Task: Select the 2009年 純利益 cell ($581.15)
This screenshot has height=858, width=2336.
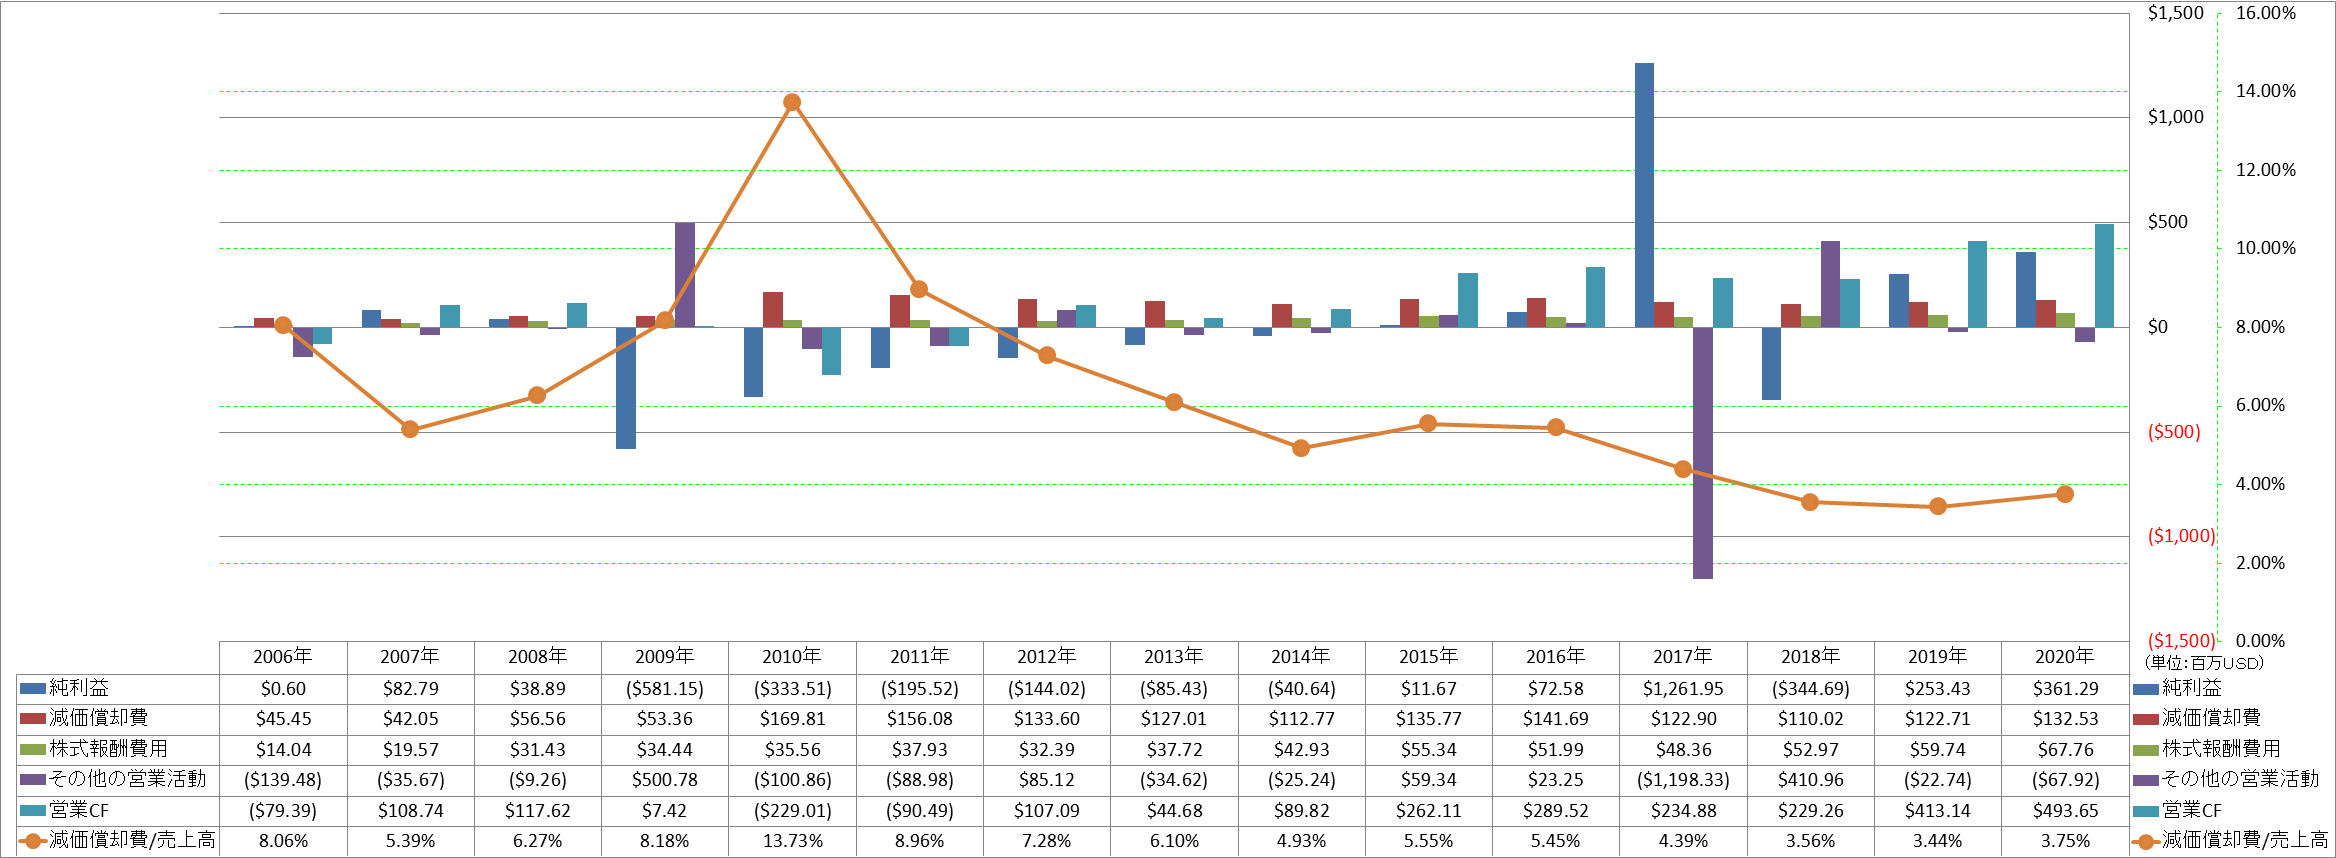Action: coord(664,689)
